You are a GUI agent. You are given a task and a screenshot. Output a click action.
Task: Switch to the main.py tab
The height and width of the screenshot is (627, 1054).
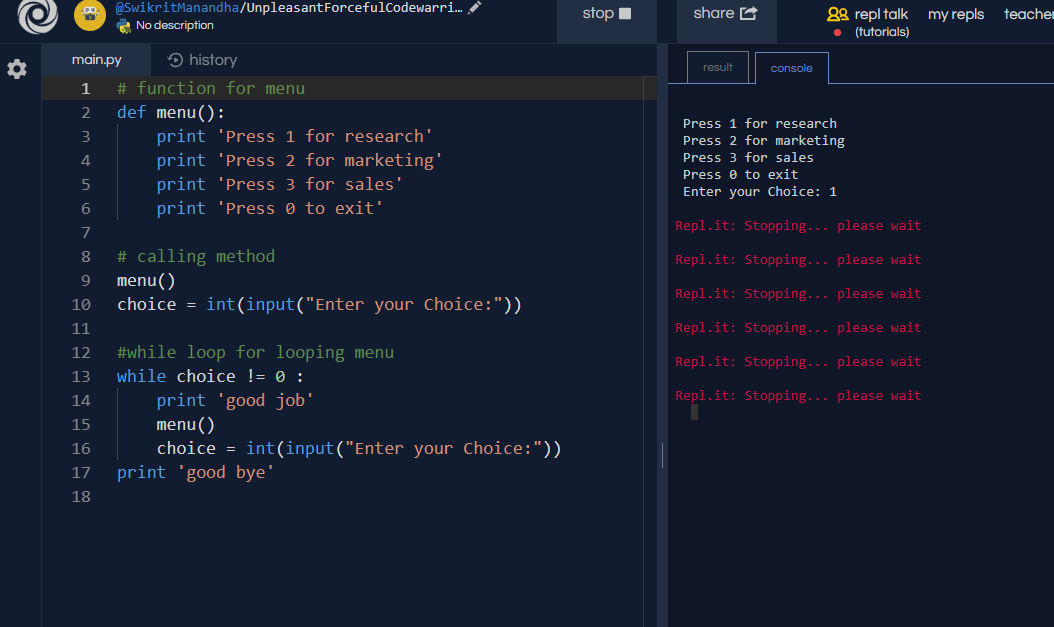pyautogui.click(x=97, y=60)
